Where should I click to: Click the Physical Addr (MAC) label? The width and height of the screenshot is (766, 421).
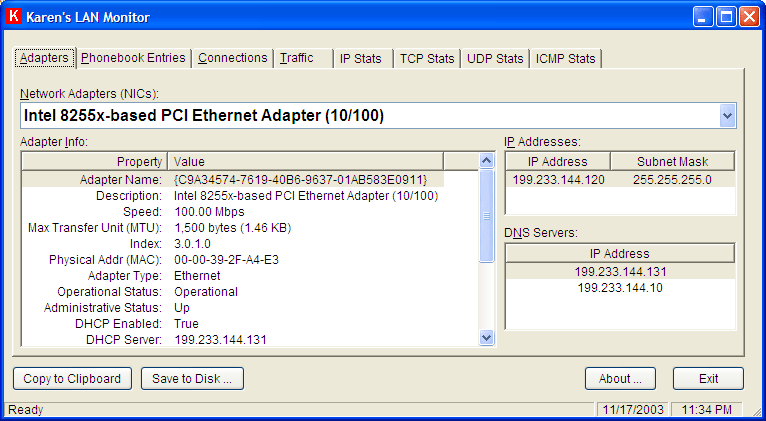(x=105, y=260)
